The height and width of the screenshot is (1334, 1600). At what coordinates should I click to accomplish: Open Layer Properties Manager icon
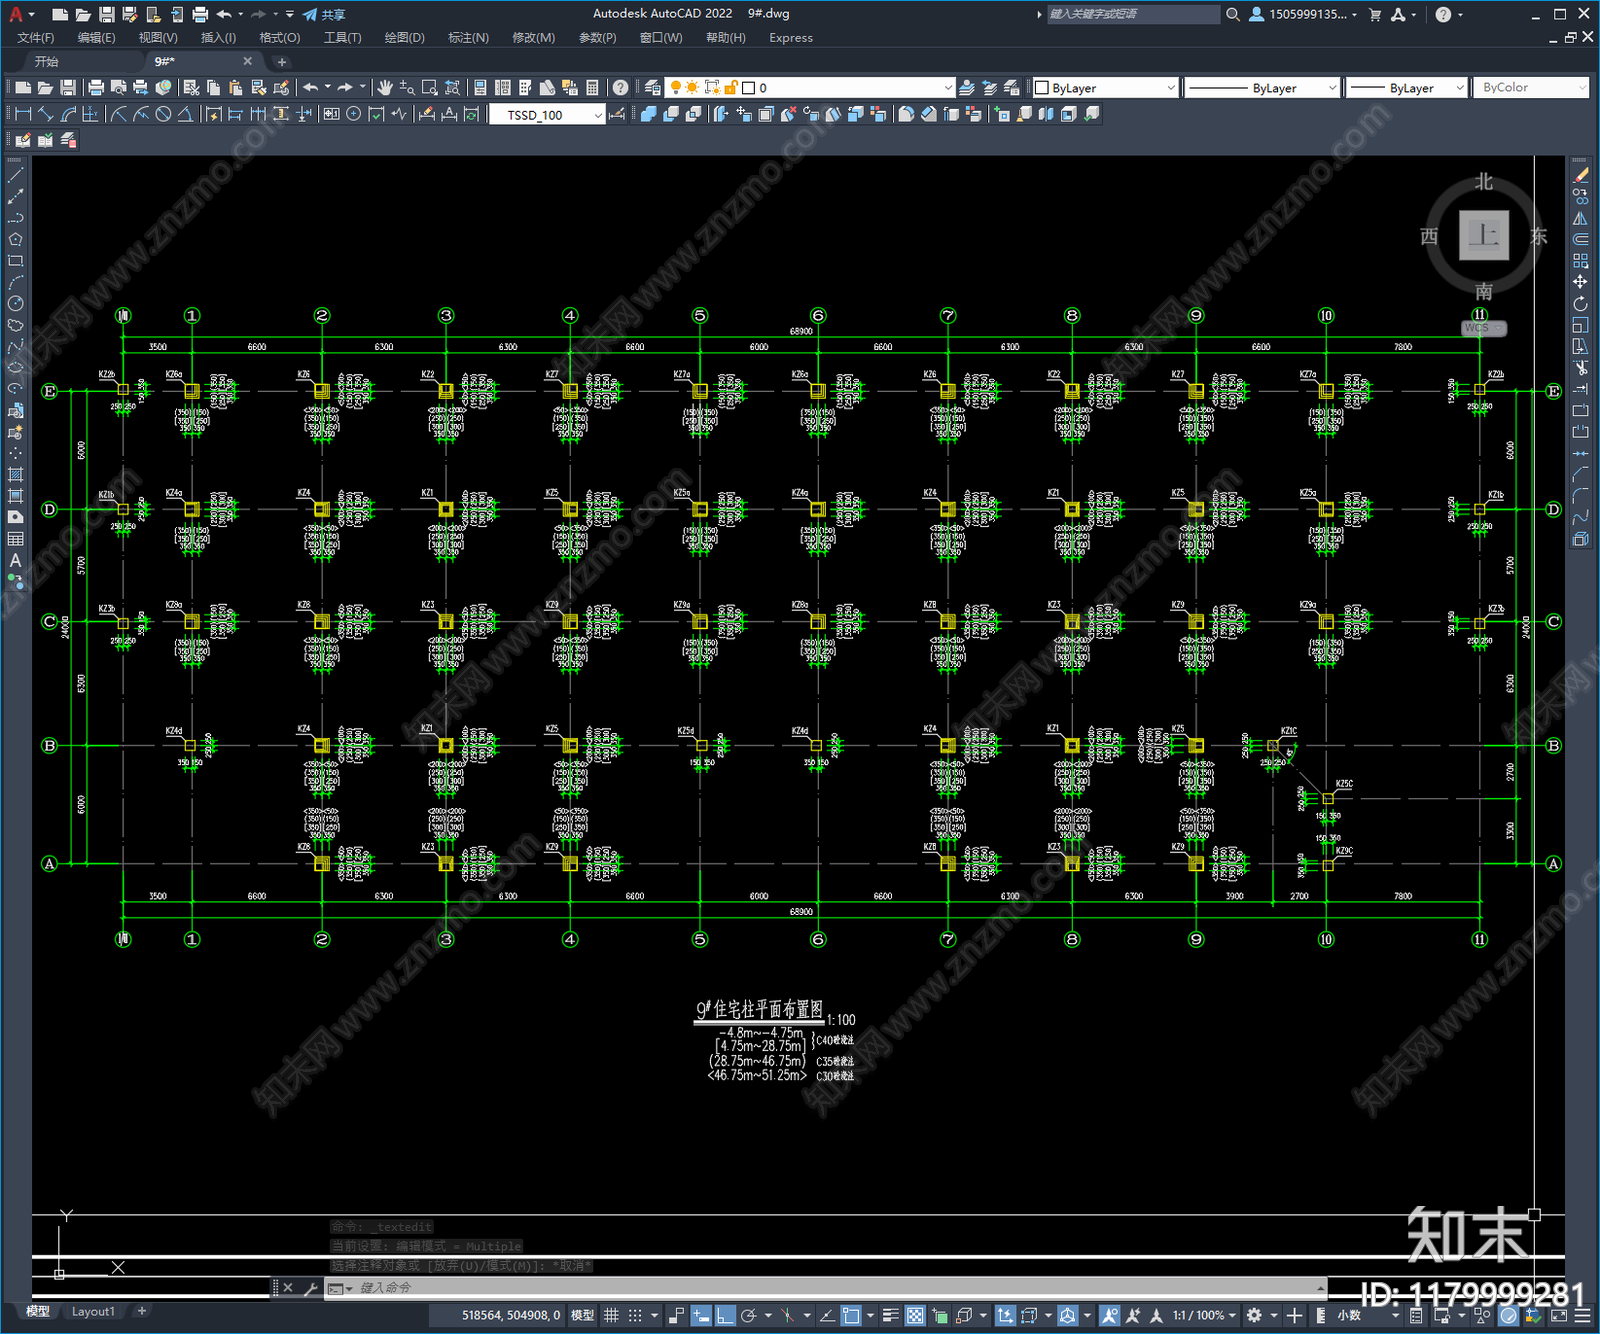(x=653, y=88)
